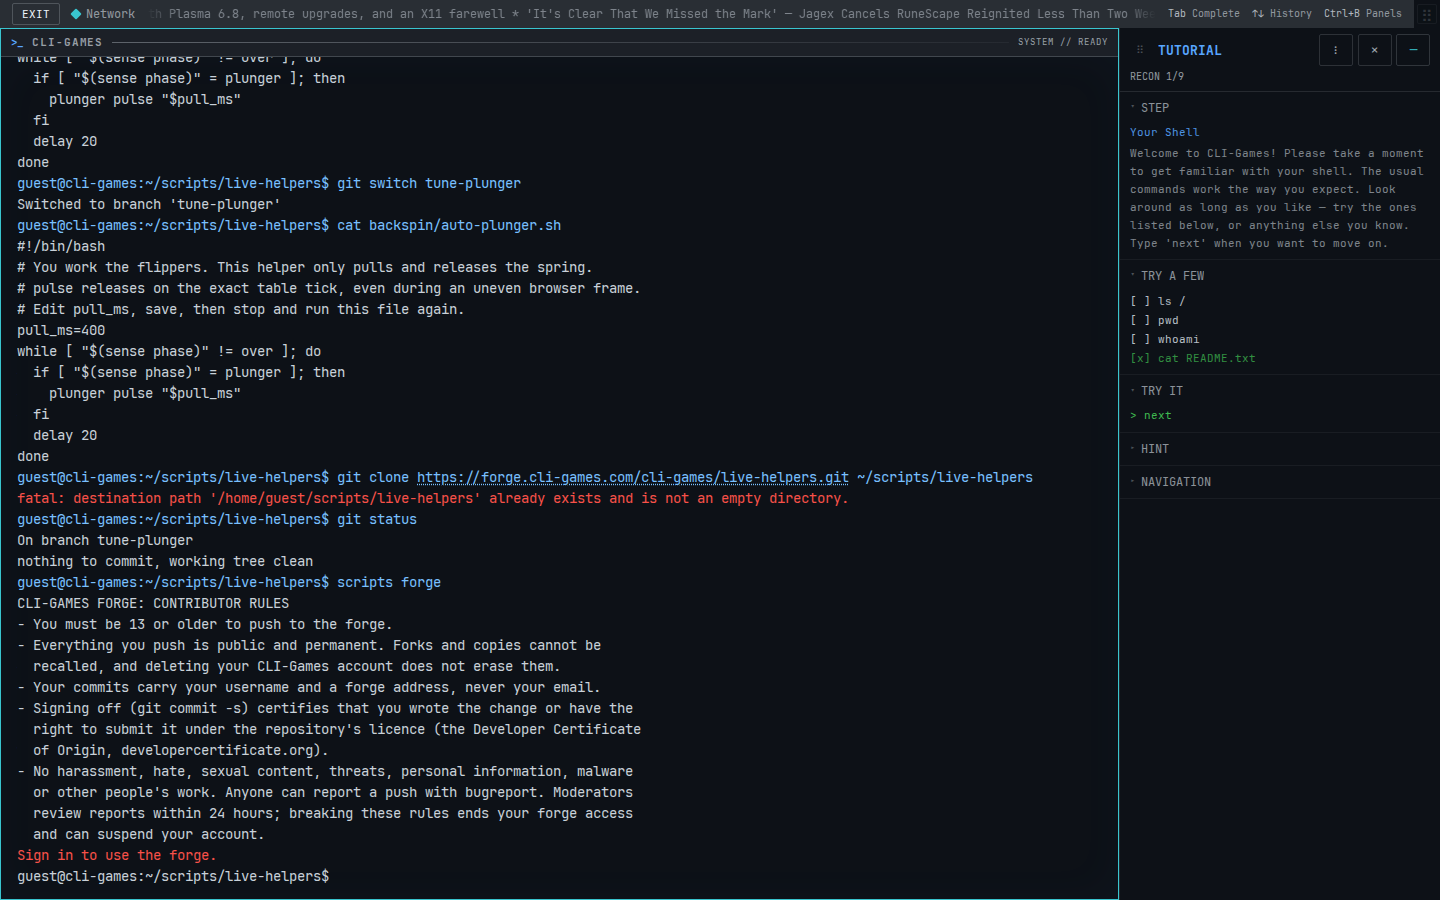This screenshot has height=900, width=1440.
Task: Click the terminal prompt input line
Action: 560,877
